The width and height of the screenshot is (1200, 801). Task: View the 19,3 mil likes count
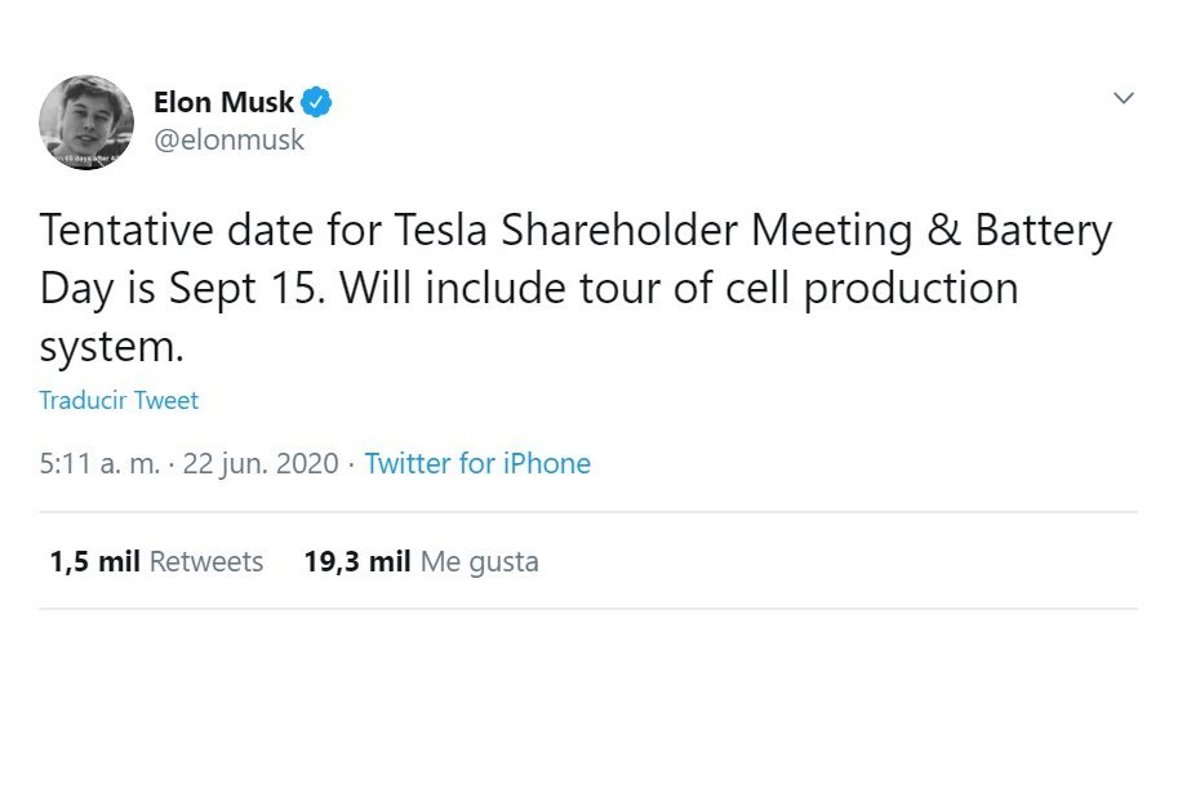(x=357, y=562)
